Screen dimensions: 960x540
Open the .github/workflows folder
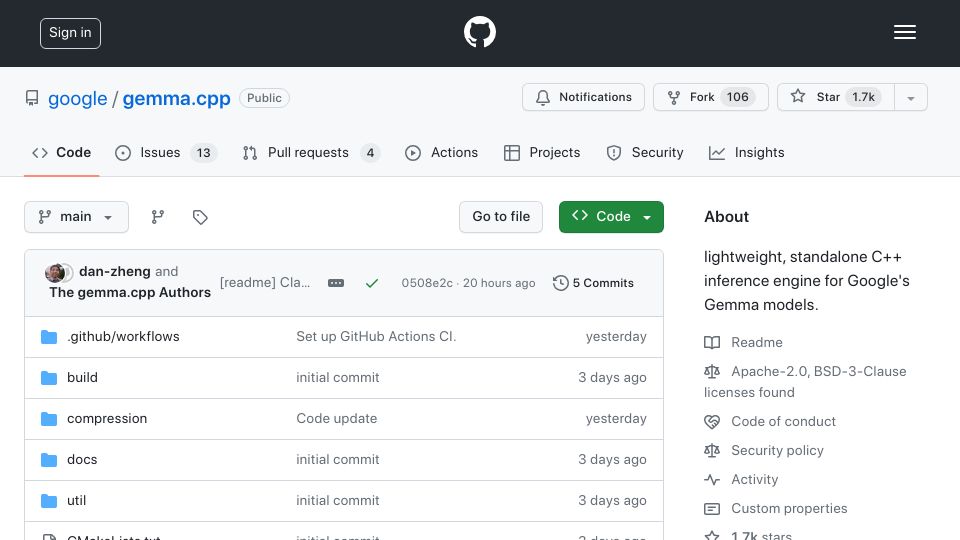point(123,337)
